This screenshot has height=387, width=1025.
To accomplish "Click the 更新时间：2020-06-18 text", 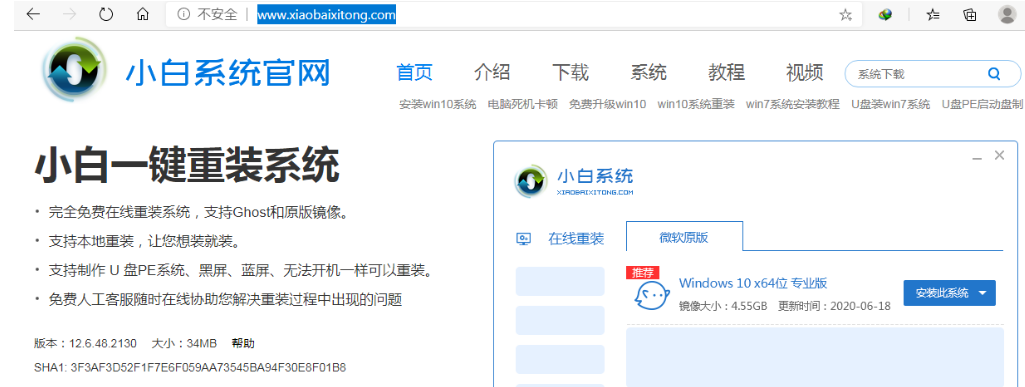I will [x=834, y=306].
